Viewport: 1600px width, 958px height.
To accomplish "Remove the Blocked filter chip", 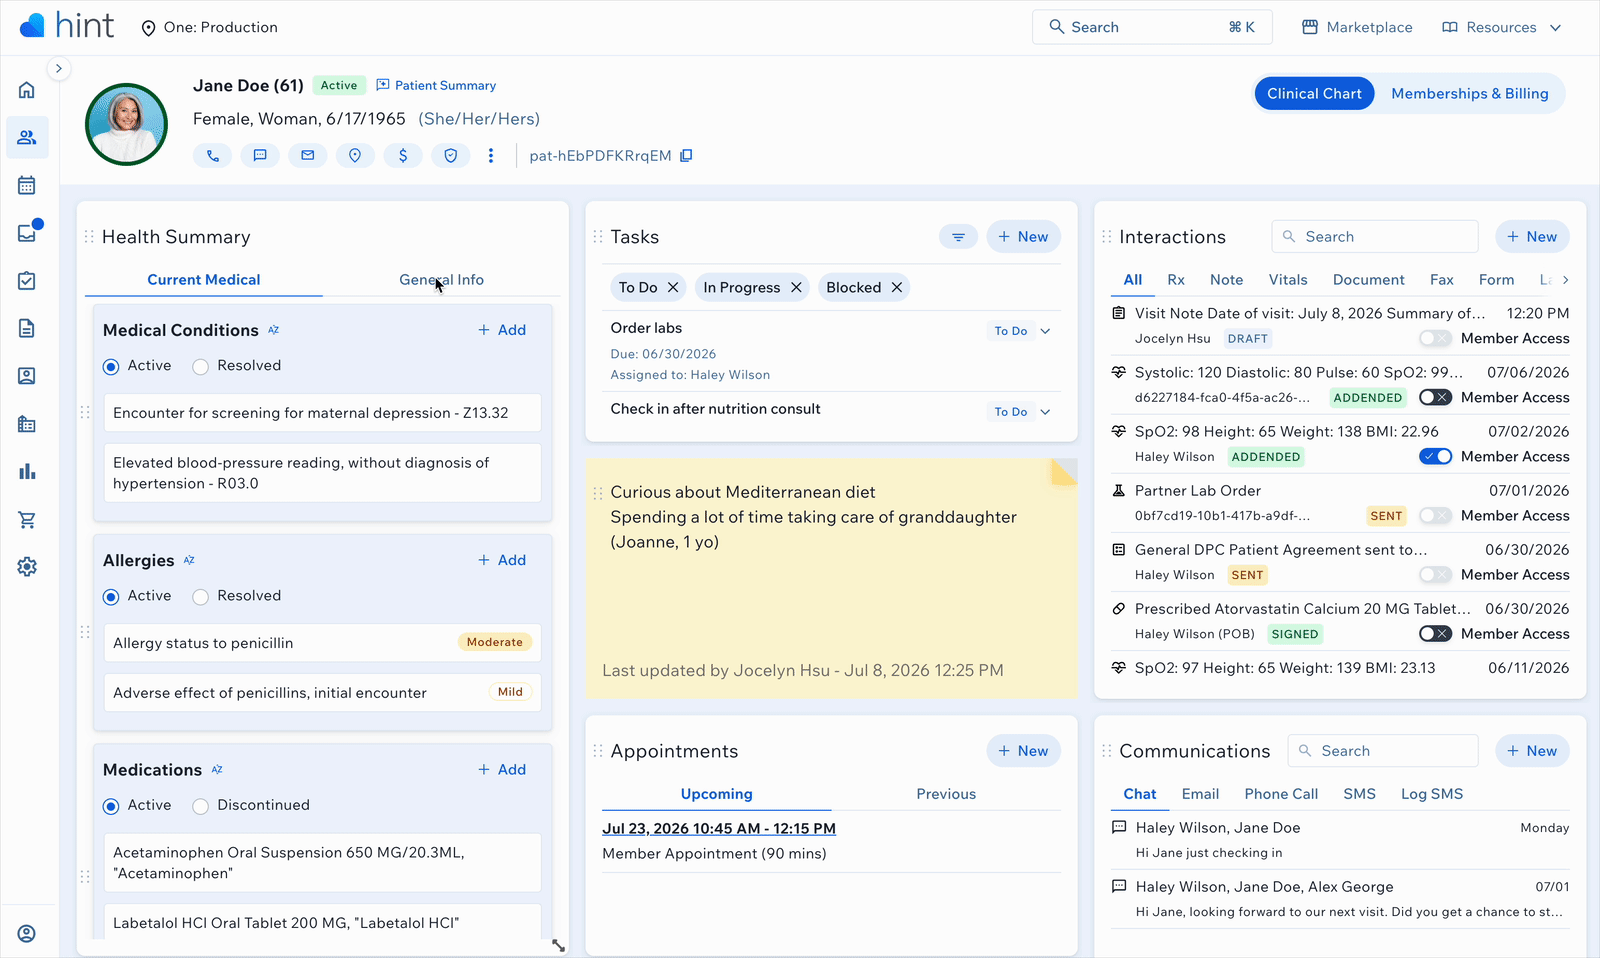I will pyautogui.click(x=897, y=287).
